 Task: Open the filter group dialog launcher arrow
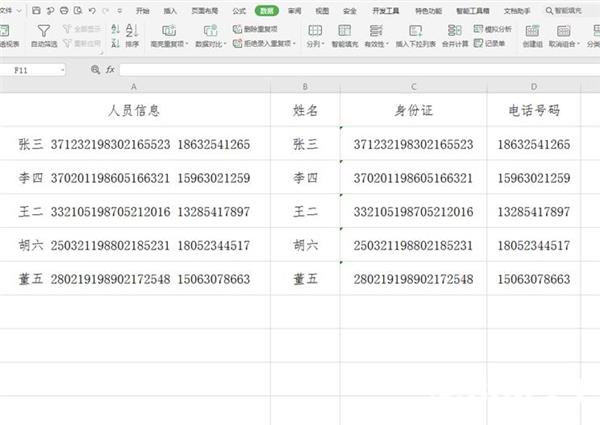[102, 53]
